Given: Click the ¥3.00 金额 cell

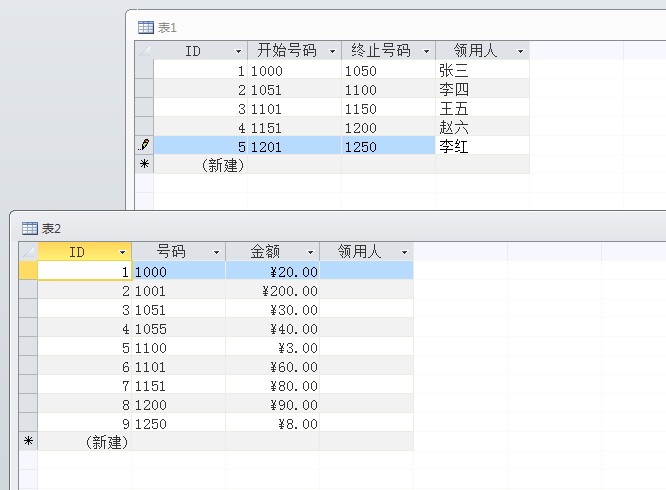Looking at the screenshot, I should (x=272, y=347).
